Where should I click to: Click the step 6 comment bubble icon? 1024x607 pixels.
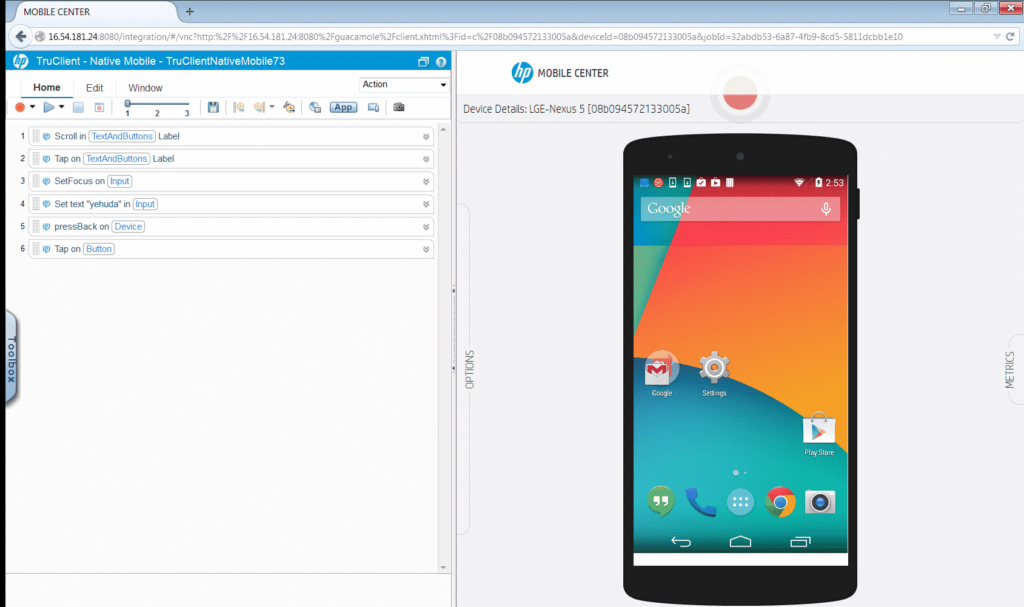click(x=46, y=249)
